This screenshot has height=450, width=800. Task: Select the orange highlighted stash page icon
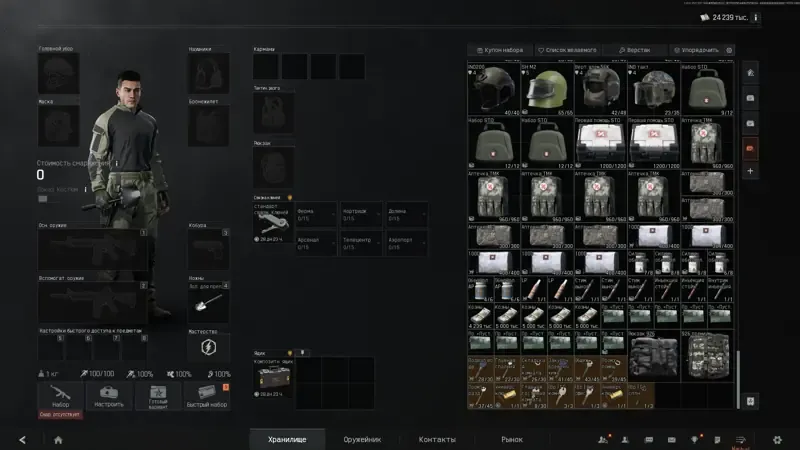point(750,148)
